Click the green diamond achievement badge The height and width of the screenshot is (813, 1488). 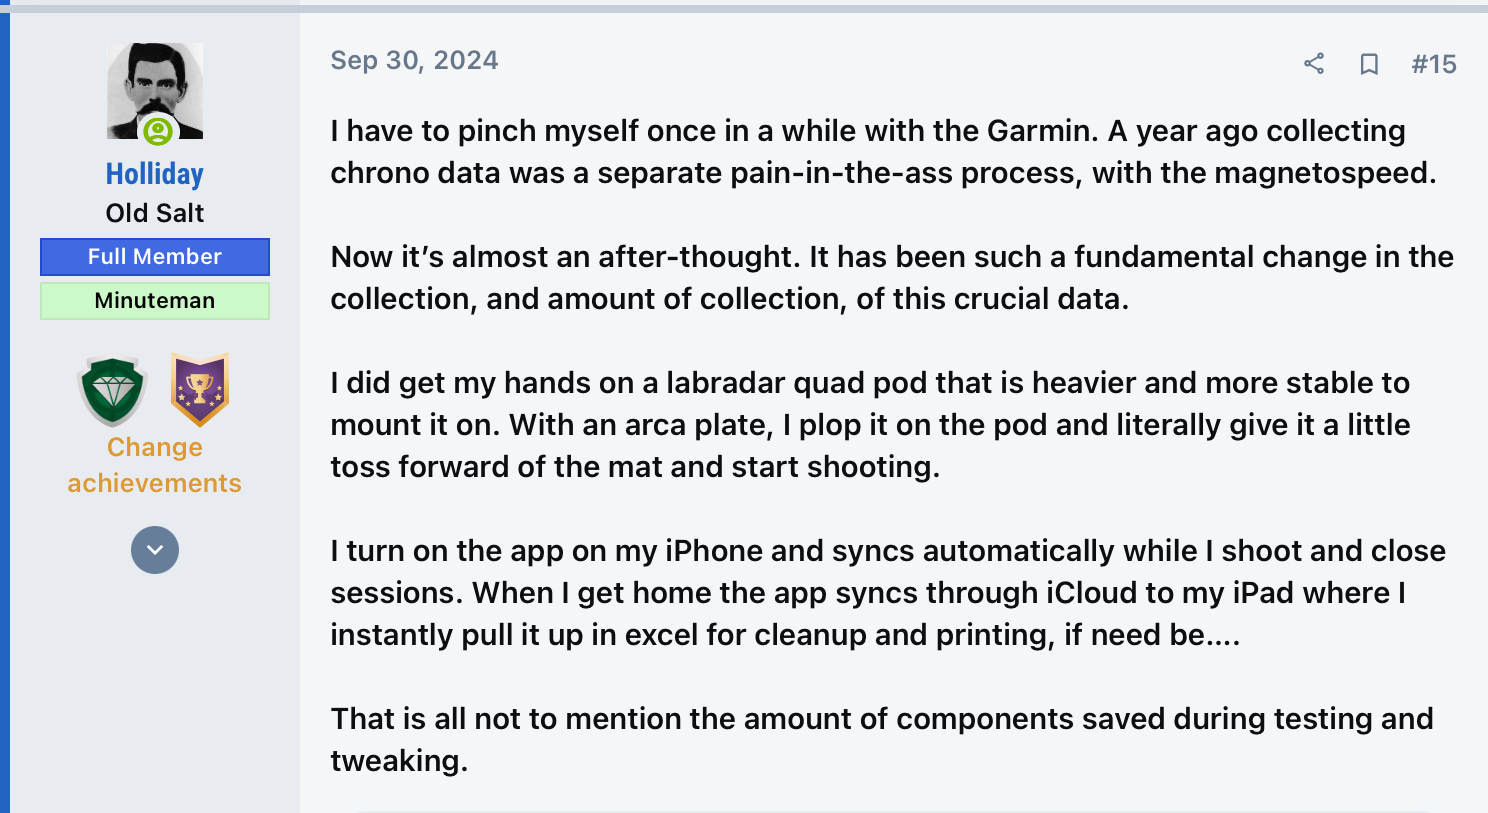point(113,391)
